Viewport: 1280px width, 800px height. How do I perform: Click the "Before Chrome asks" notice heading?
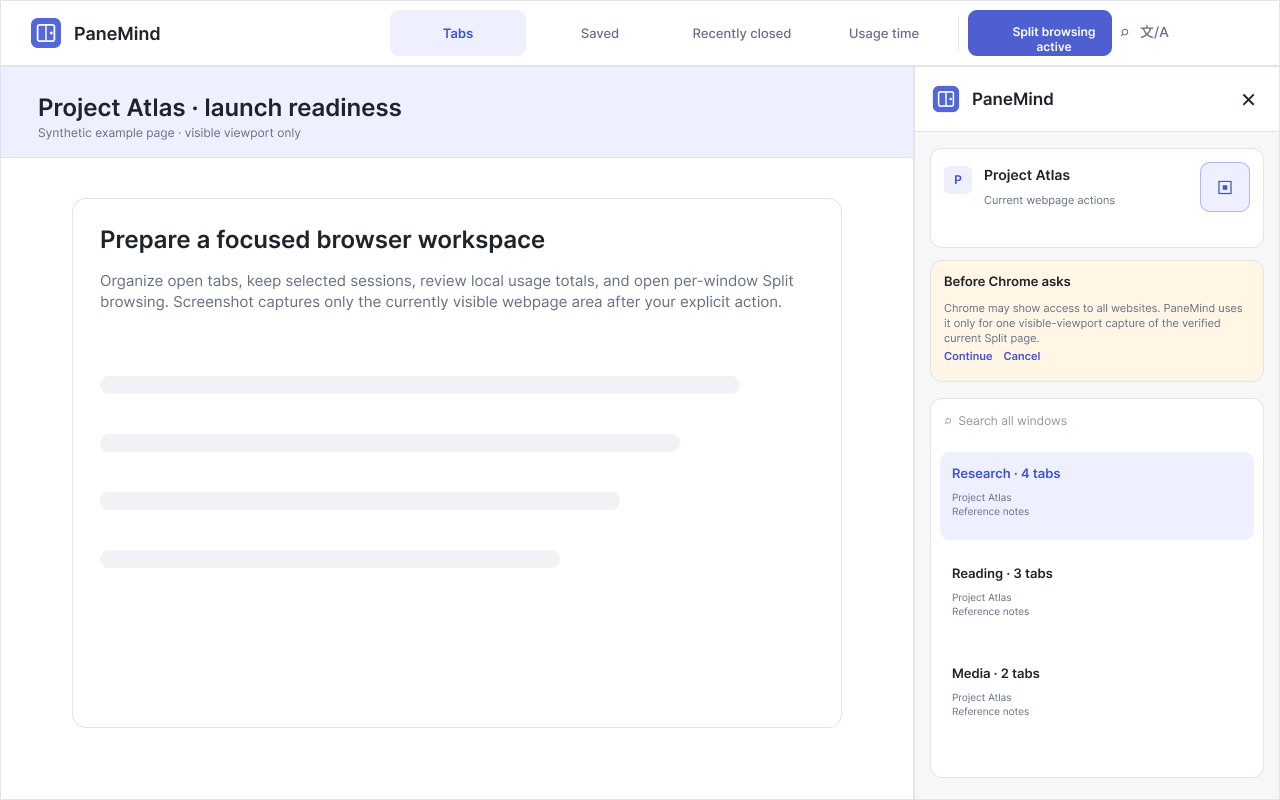[1007, 282]
